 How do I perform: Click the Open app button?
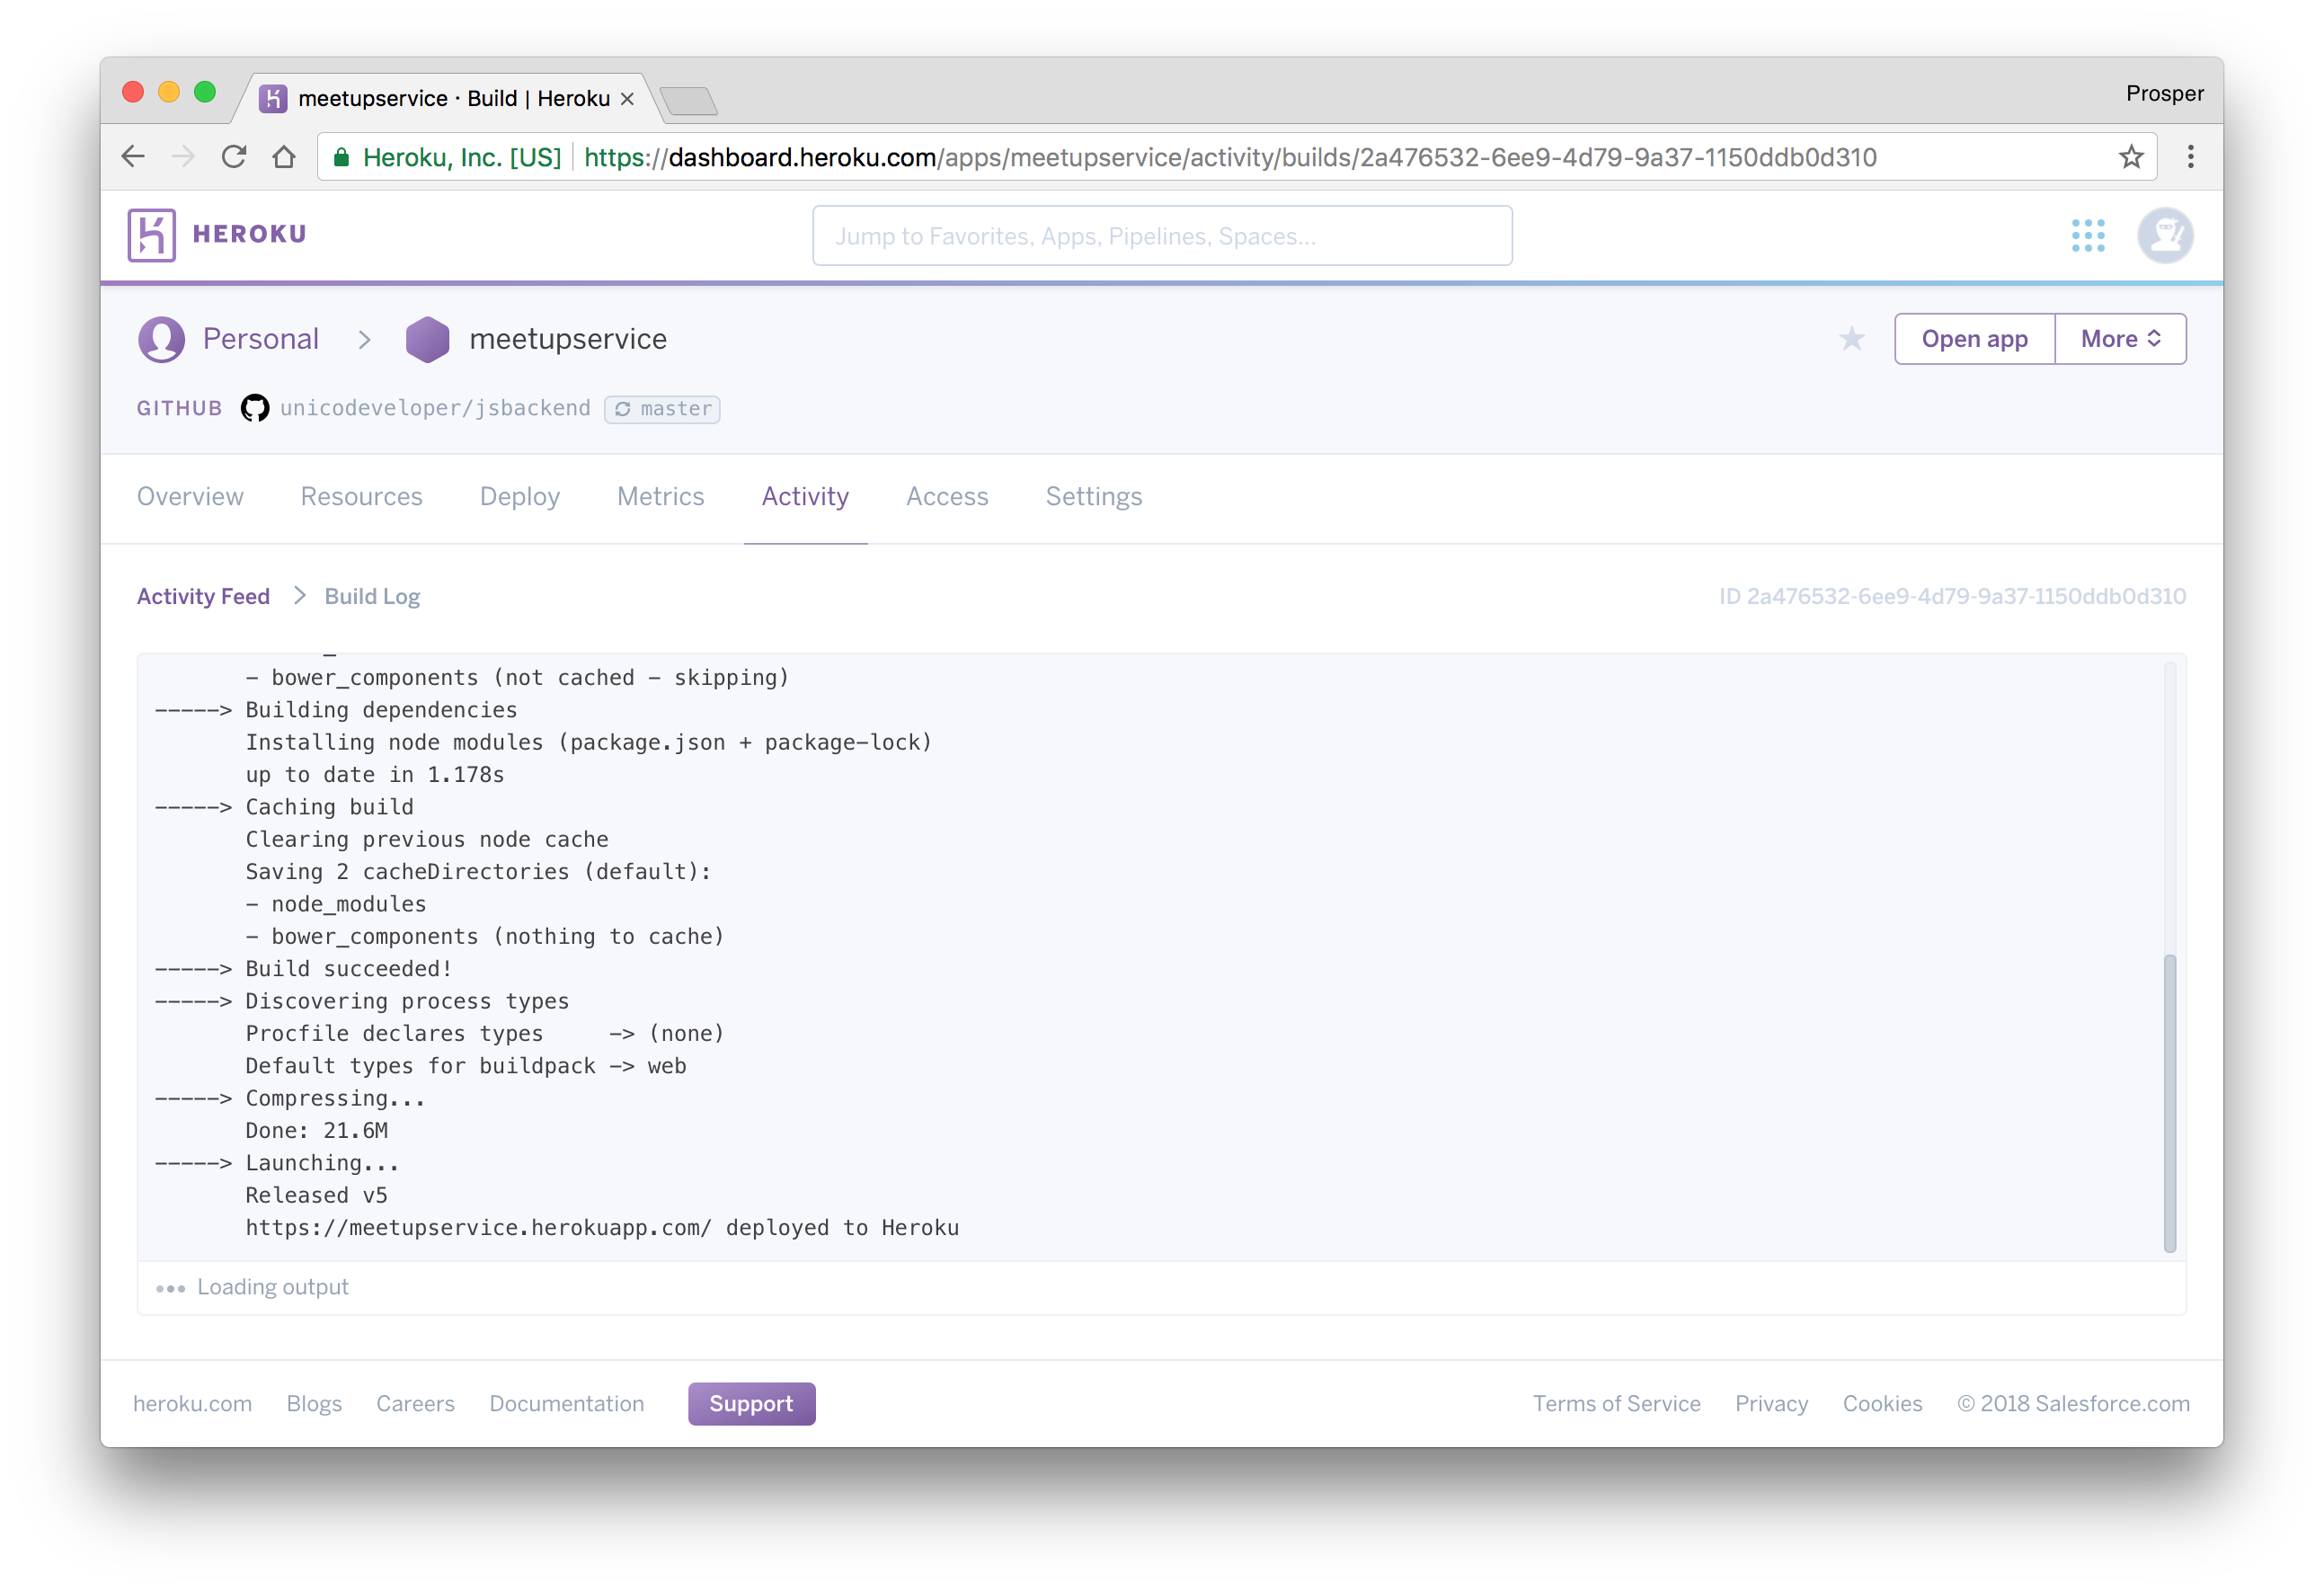click(x=1974, y=340)
